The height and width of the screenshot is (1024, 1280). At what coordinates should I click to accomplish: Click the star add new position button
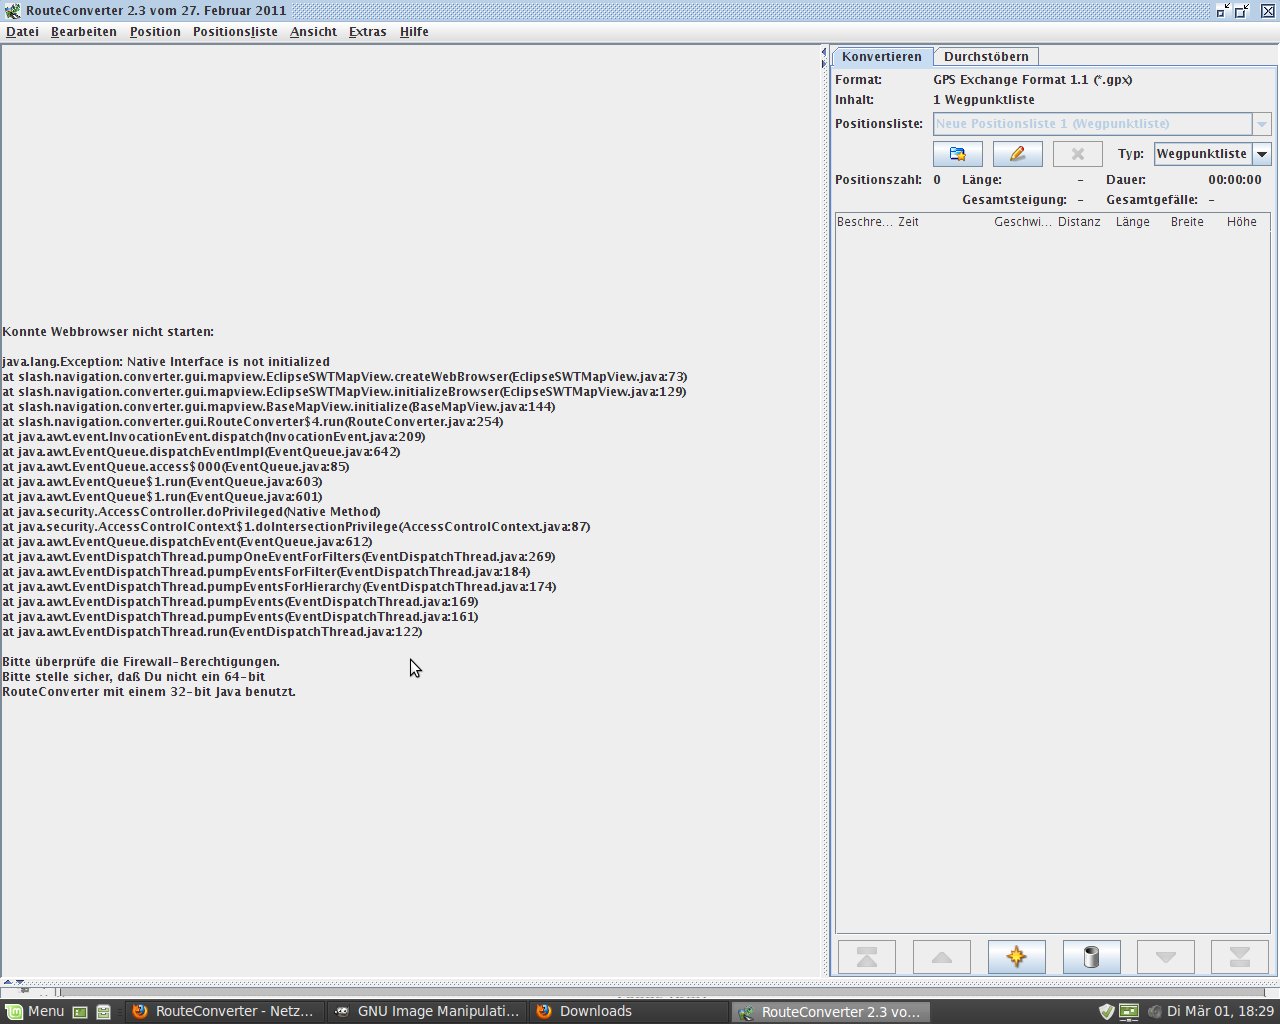[1016, 957]
